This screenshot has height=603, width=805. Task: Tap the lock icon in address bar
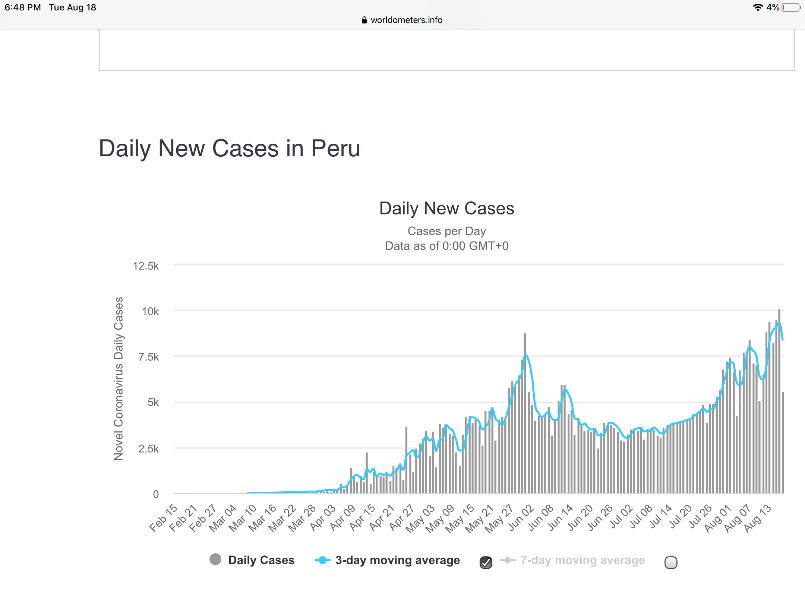(363, 20)
